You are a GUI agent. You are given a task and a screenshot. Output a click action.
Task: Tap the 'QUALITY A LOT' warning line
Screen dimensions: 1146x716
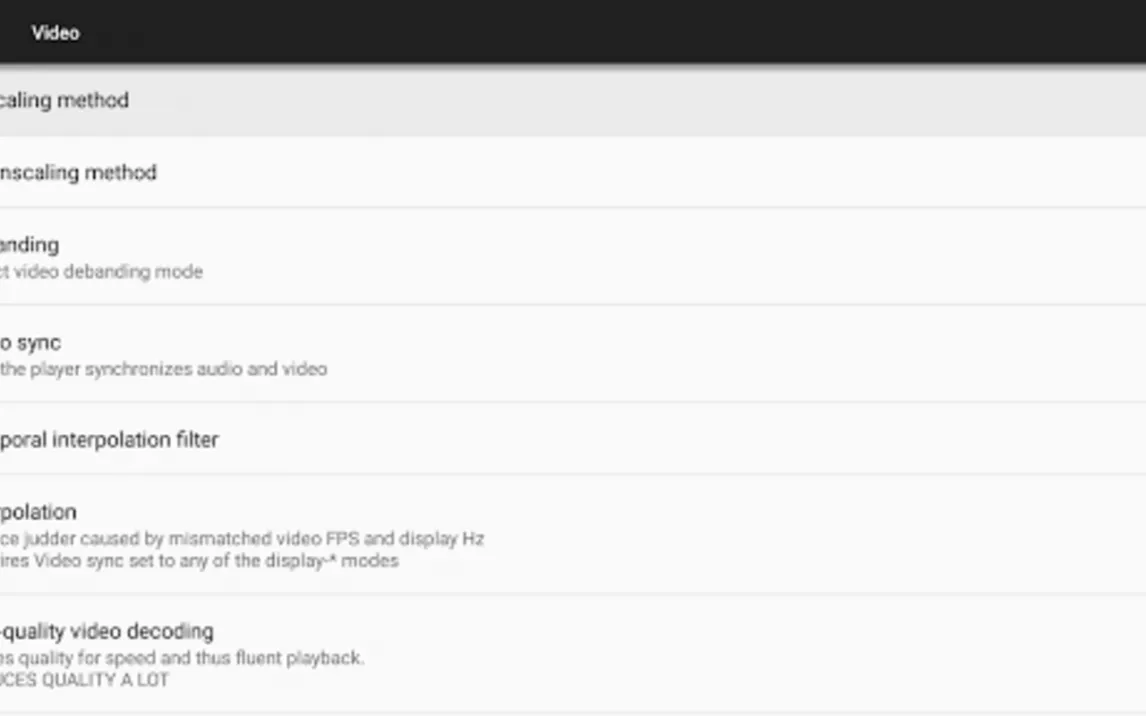click(85, 680)
